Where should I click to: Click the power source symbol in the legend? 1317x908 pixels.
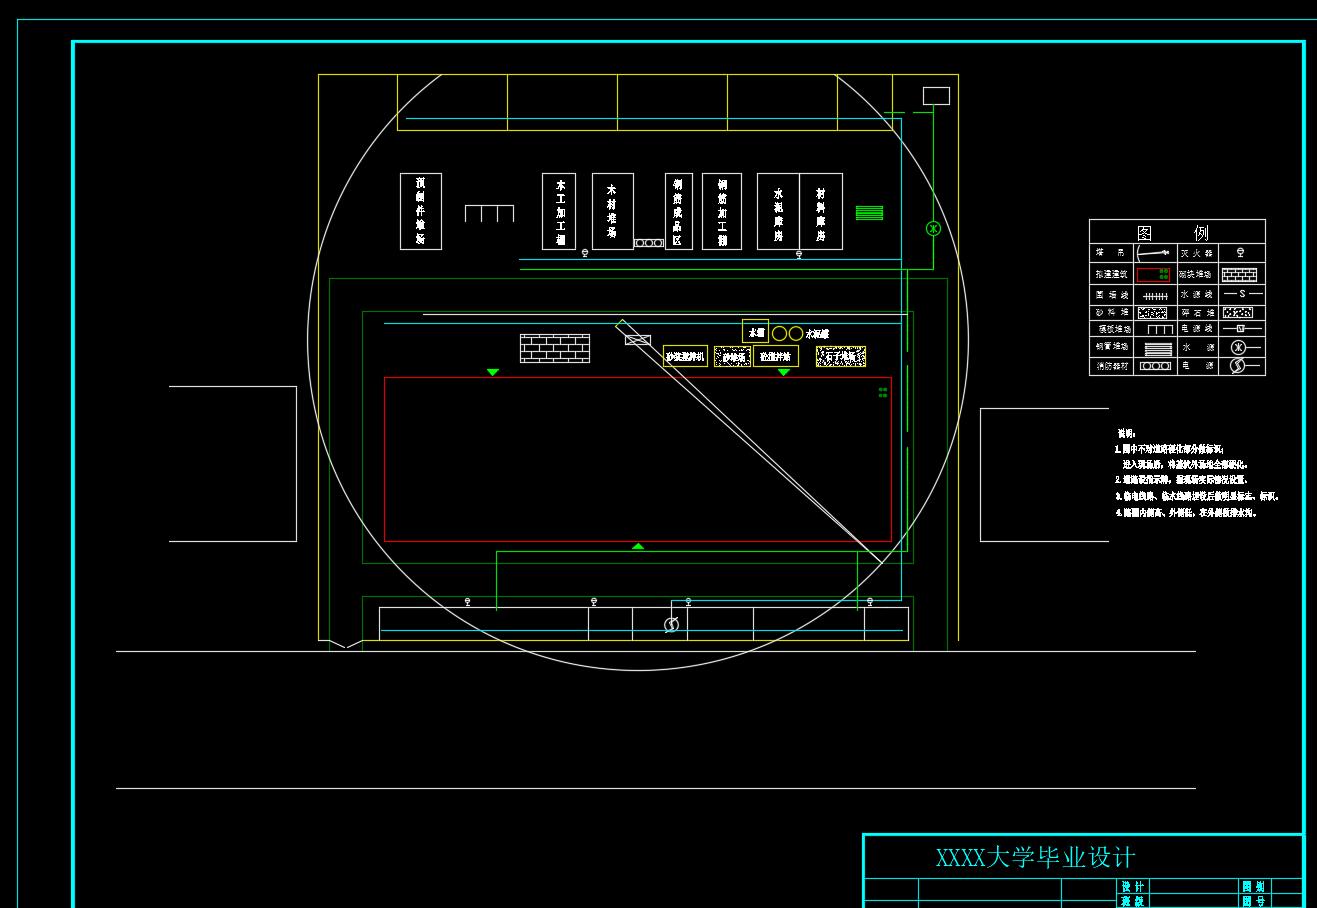click(x=1245, y=366)
